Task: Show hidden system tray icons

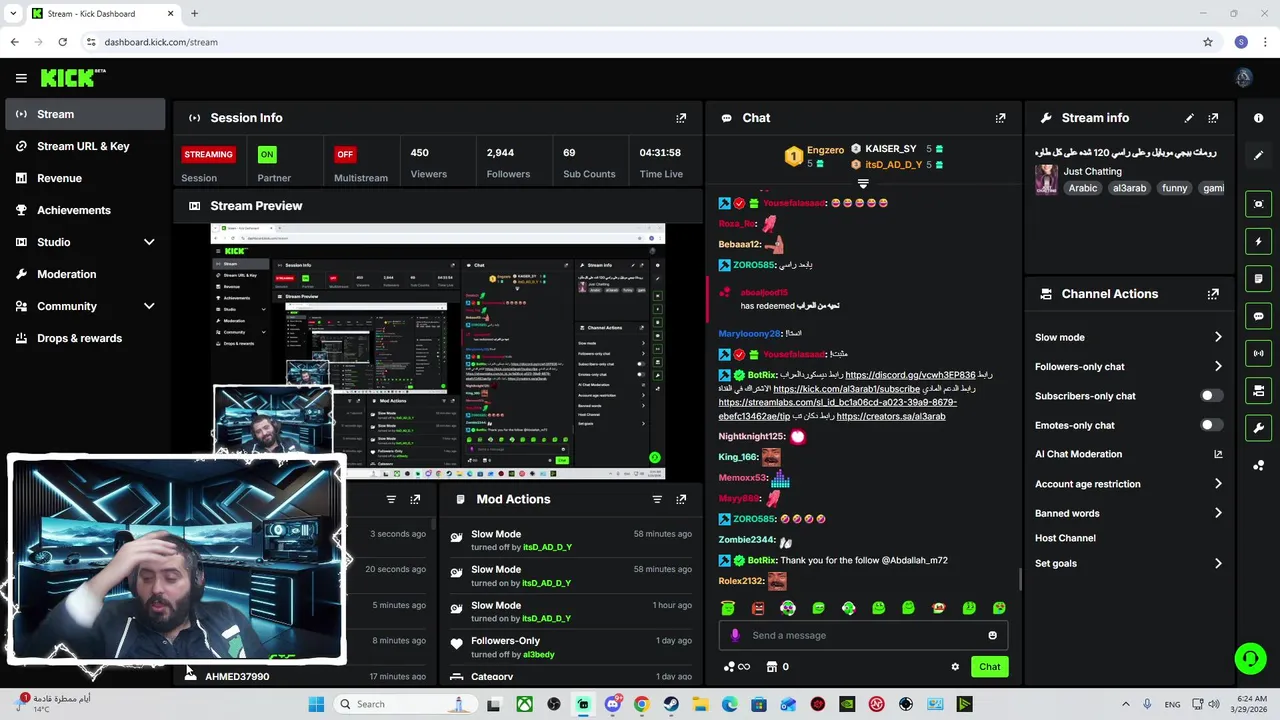Action: [x=1125, y=704]
